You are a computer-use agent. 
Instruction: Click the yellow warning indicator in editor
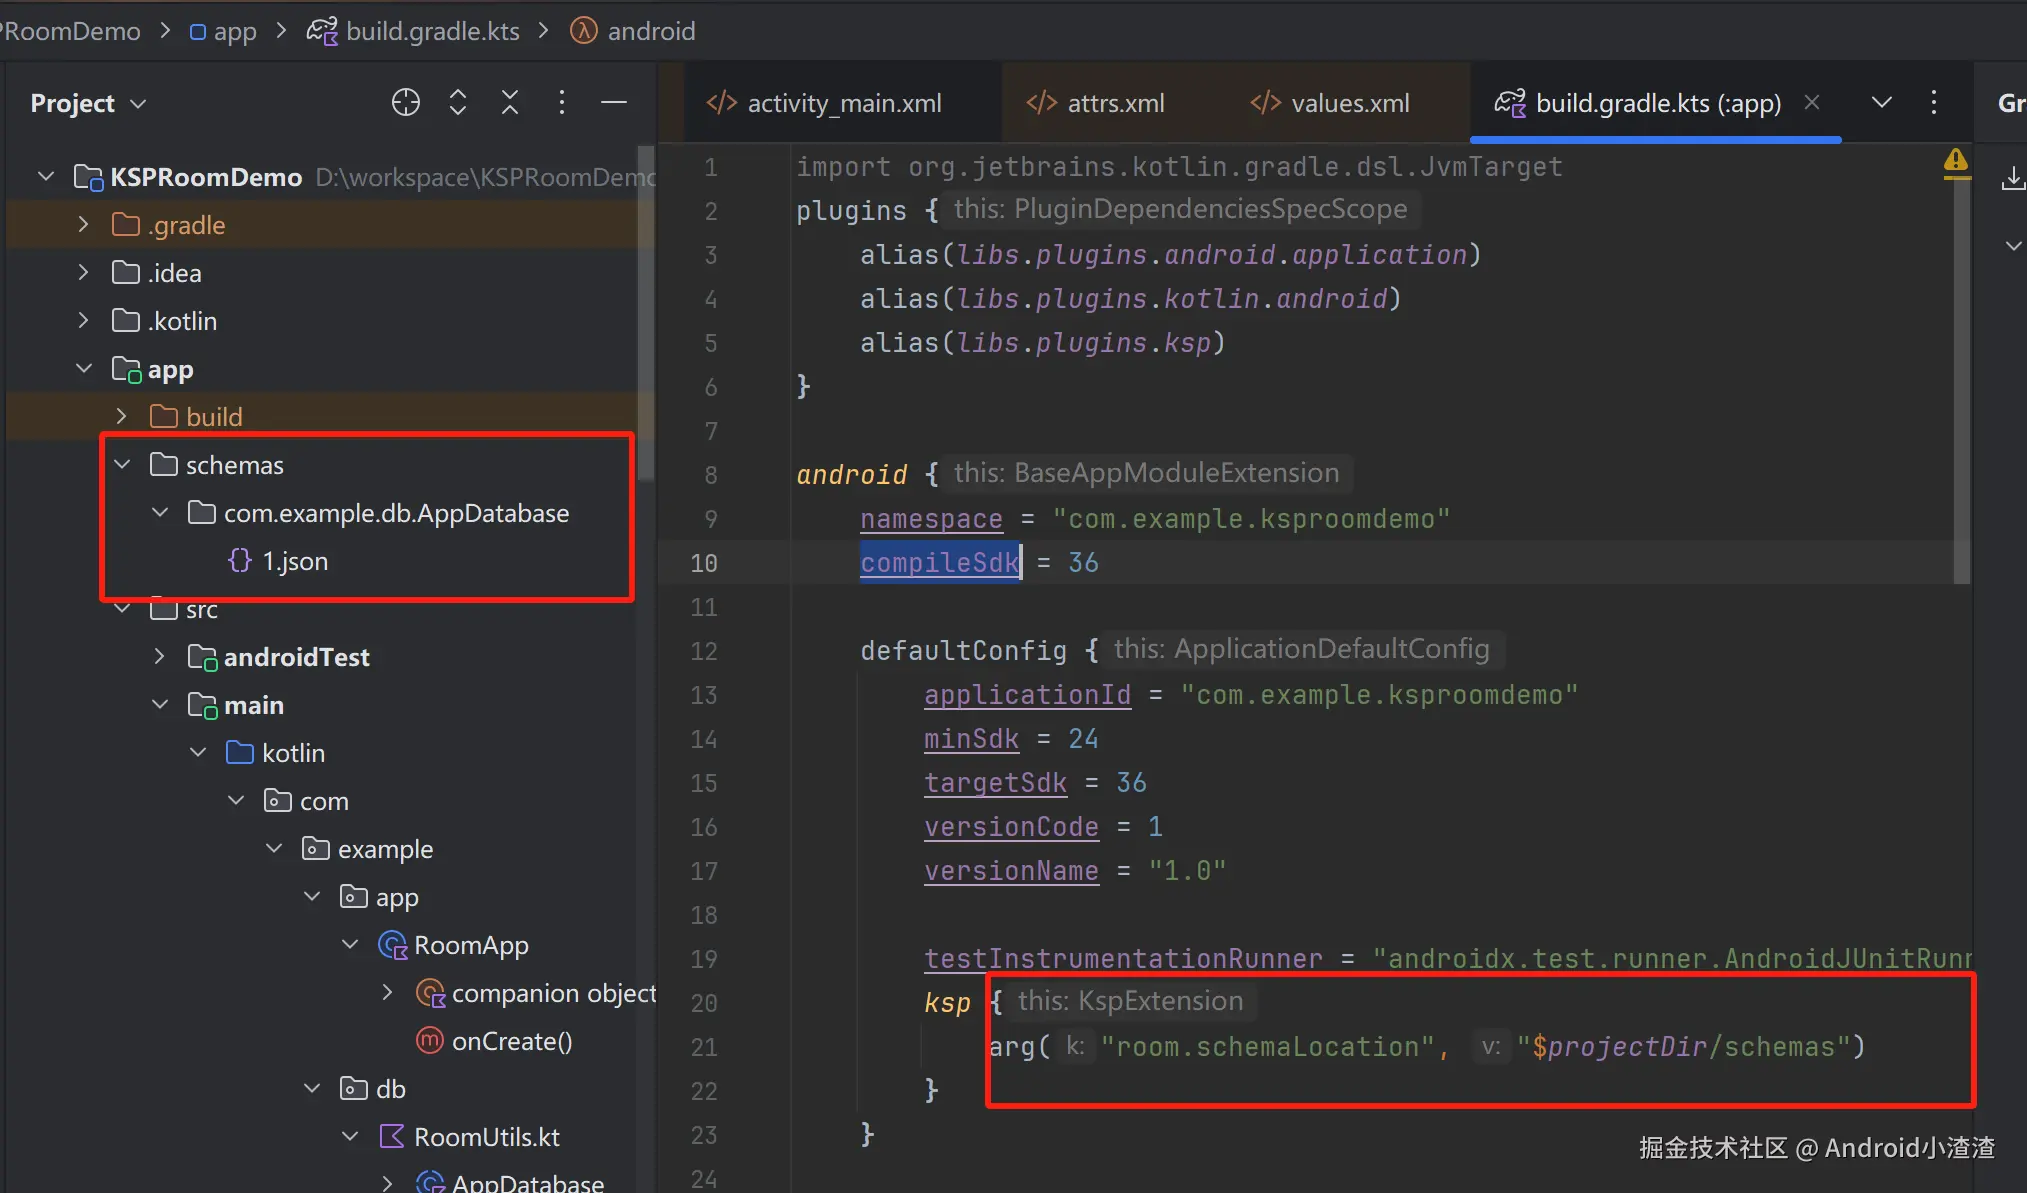(x=1955, y=162)
